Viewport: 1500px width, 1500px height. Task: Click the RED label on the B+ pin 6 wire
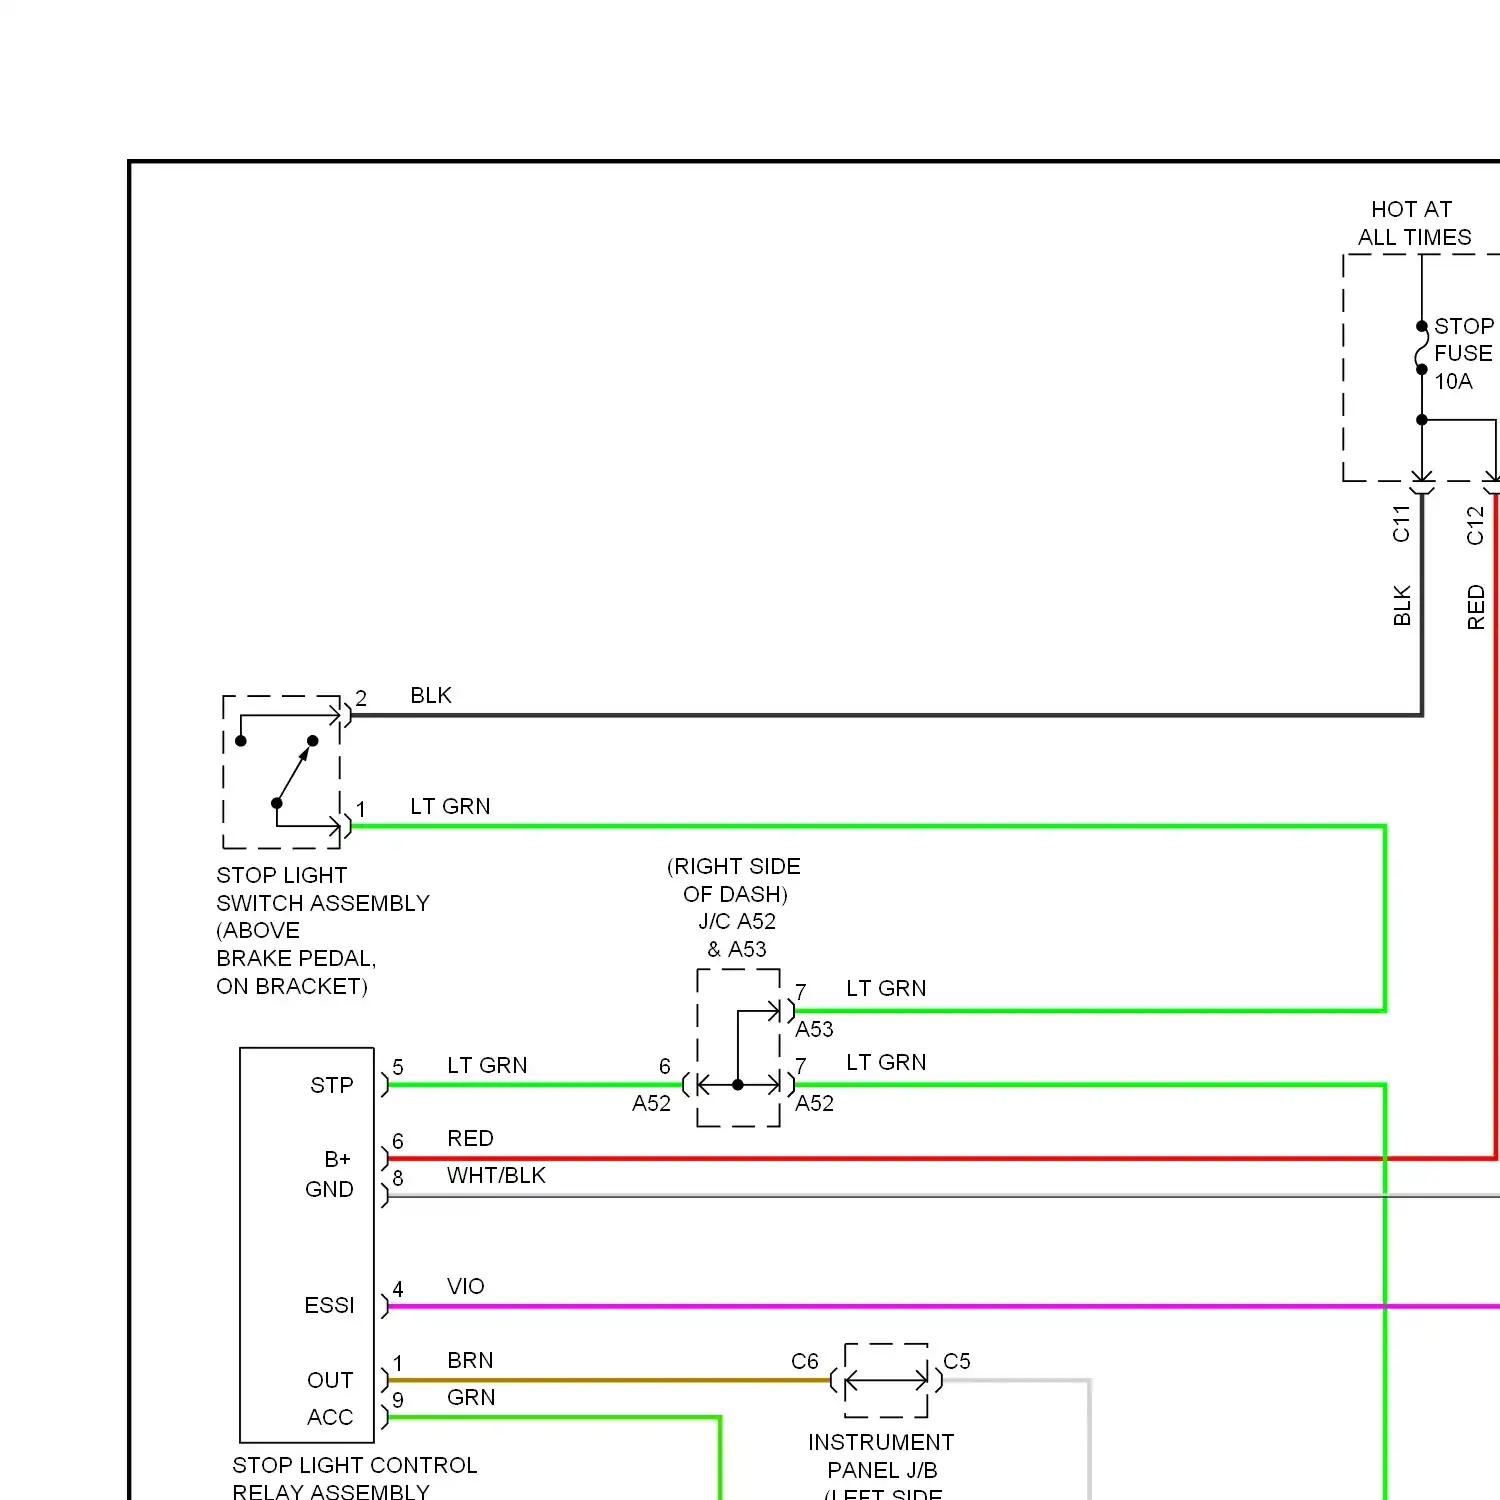point(470,1138)
